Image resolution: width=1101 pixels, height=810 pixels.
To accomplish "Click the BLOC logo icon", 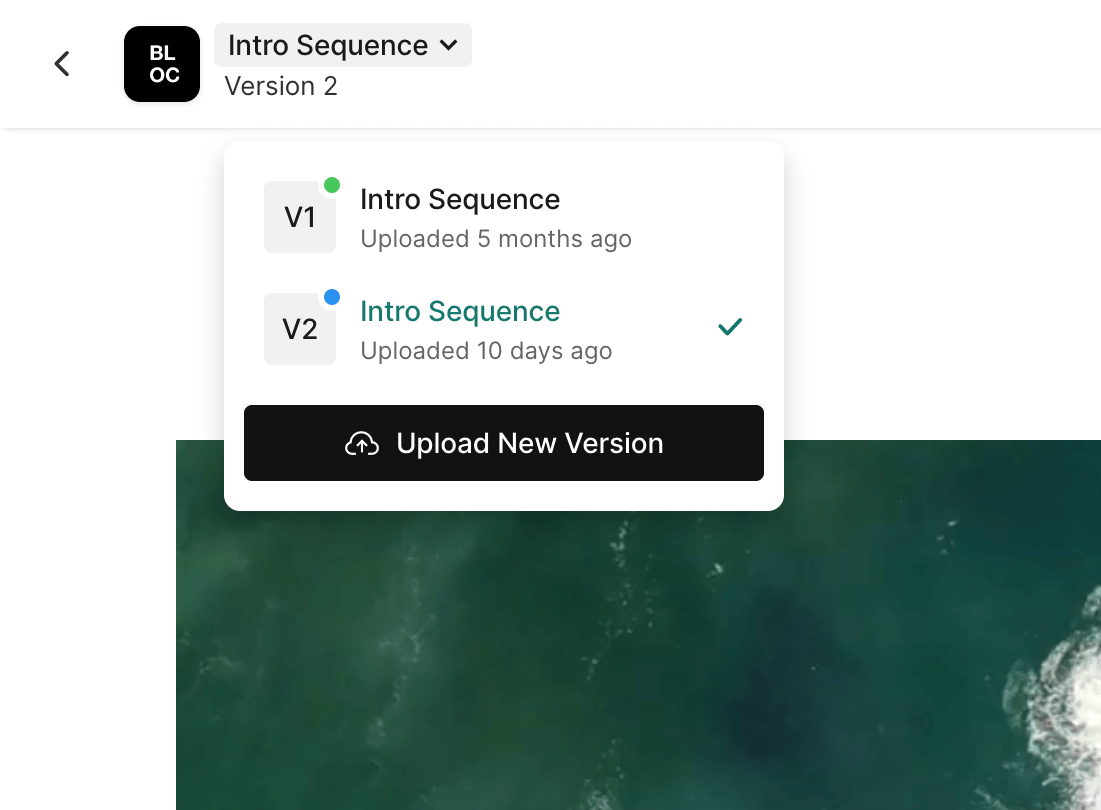I will (162, 64).
